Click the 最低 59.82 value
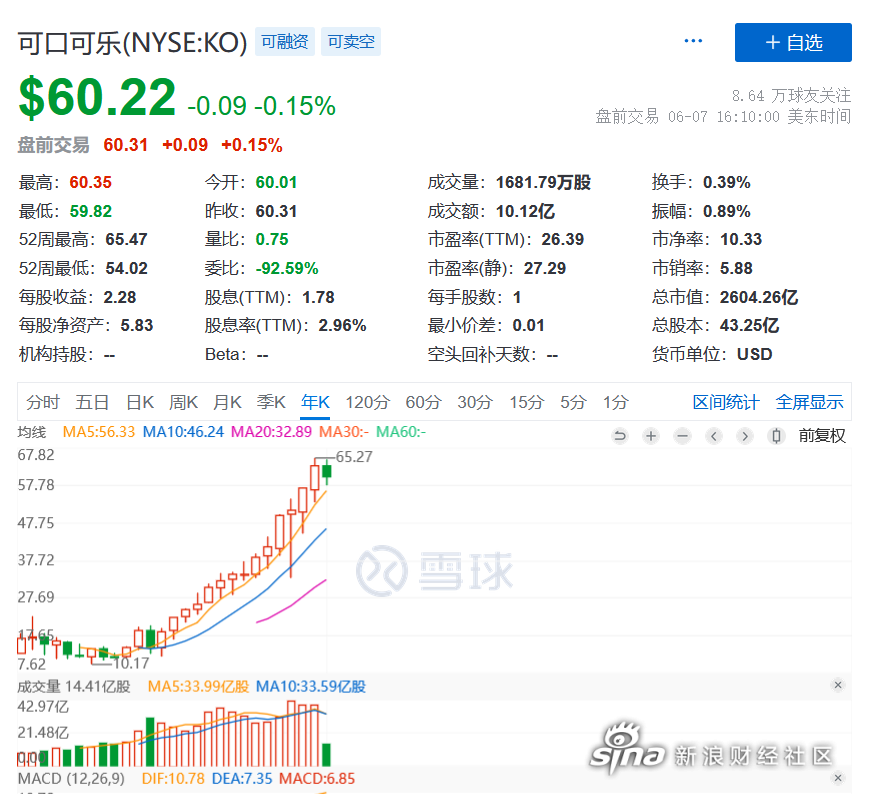Viewport: 871px width, 794px height. 91,211
